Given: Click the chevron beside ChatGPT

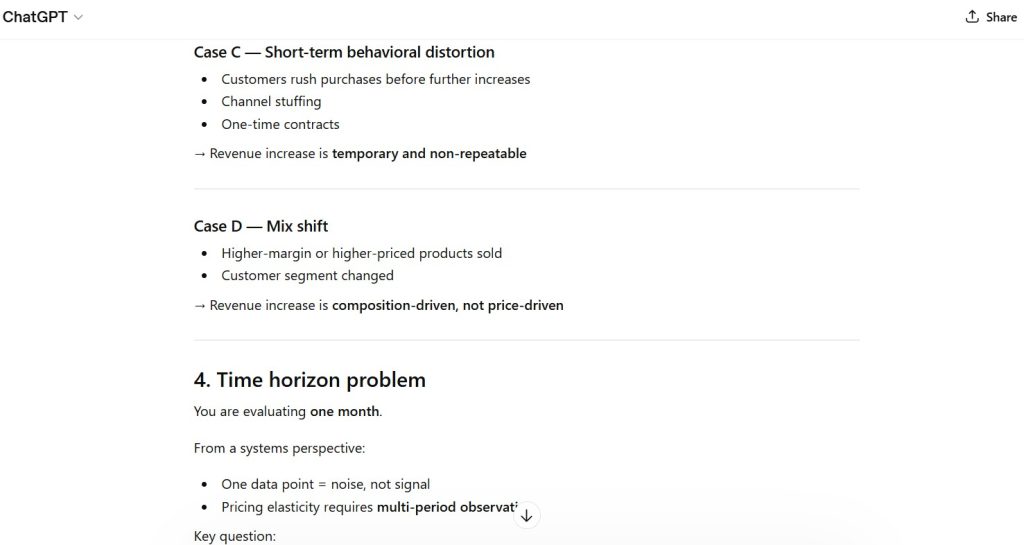Looking at the screenshot, I should (x=79, y=18).
